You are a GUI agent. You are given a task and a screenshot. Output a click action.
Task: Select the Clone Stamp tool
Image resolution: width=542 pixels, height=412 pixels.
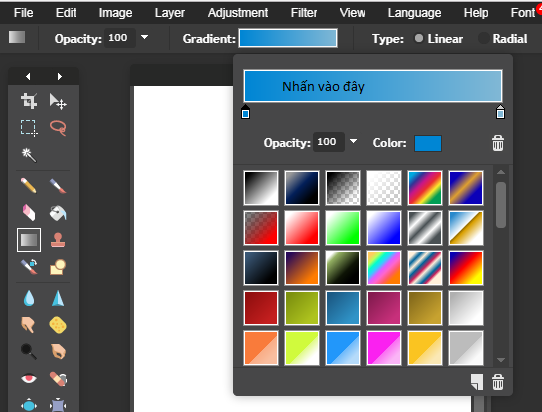point(58,240)
